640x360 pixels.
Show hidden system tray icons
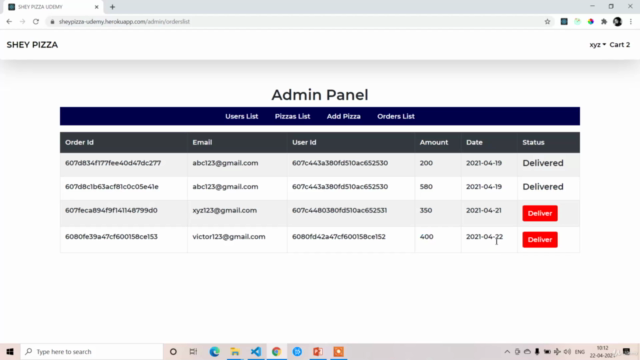[507, 351]
